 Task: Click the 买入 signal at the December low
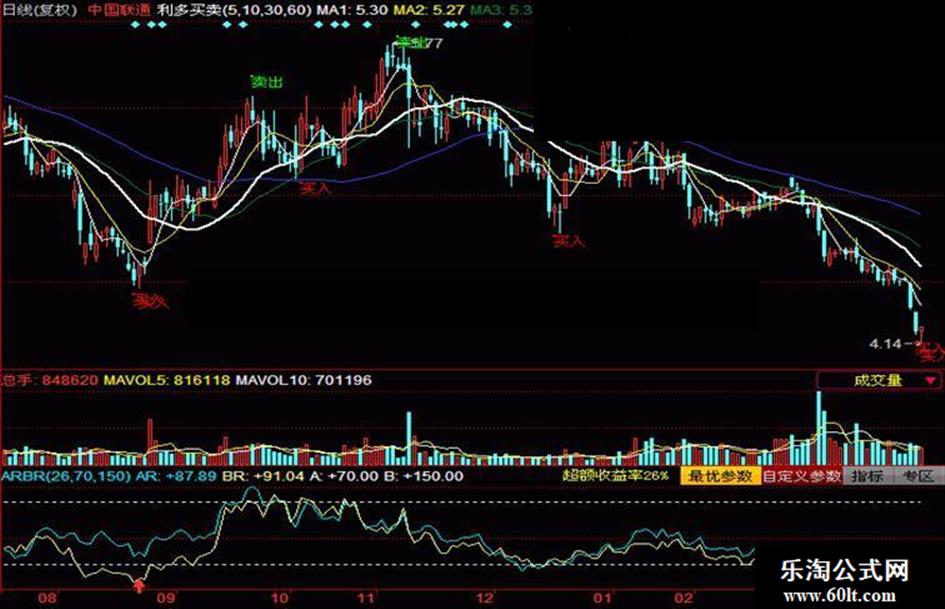tap(569, 241)
